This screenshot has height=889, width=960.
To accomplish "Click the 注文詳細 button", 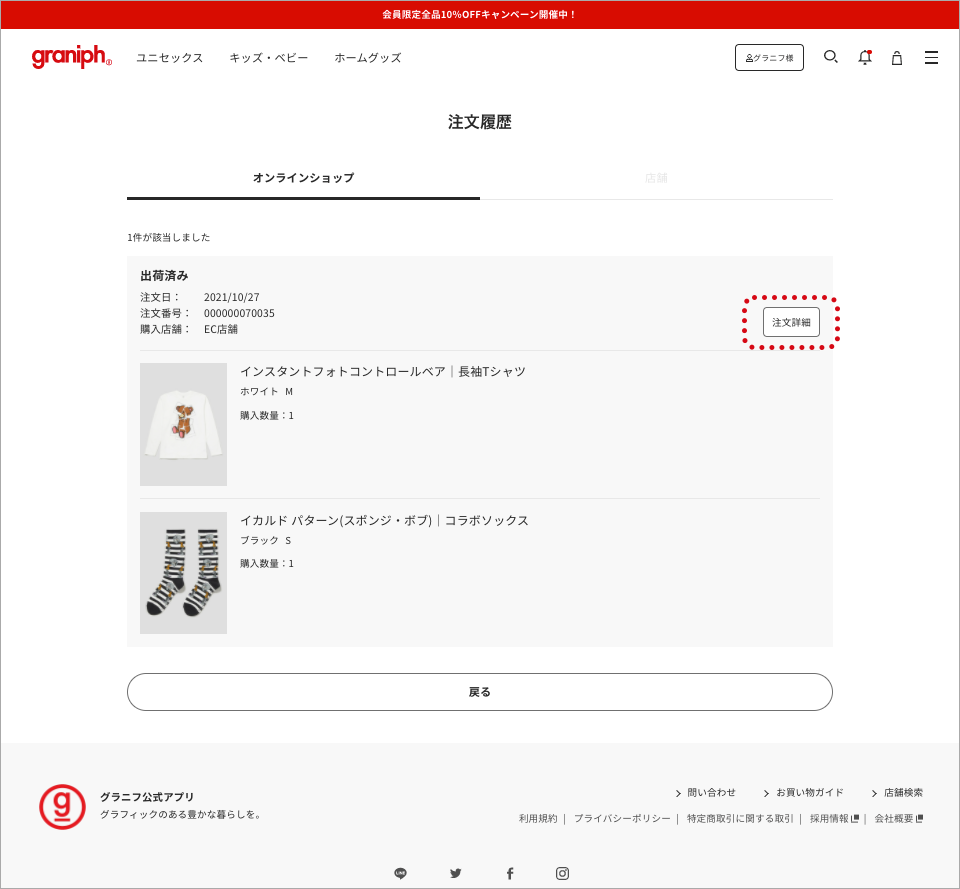I will click(x=791, y=322).
